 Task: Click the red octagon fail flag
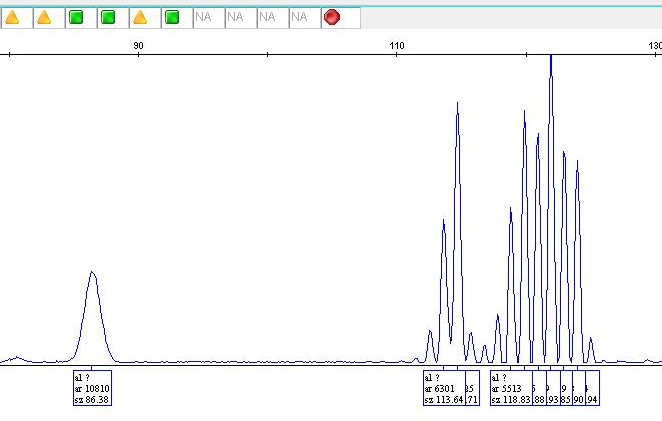pos(332,17)
